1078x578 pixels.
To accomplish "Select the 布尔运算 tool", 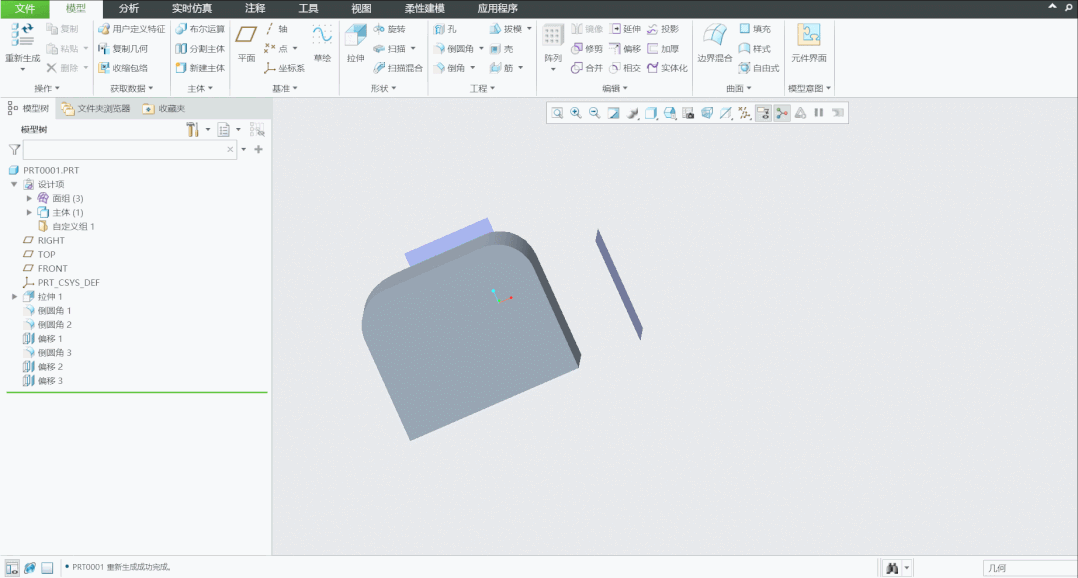I will click(200, 29).
